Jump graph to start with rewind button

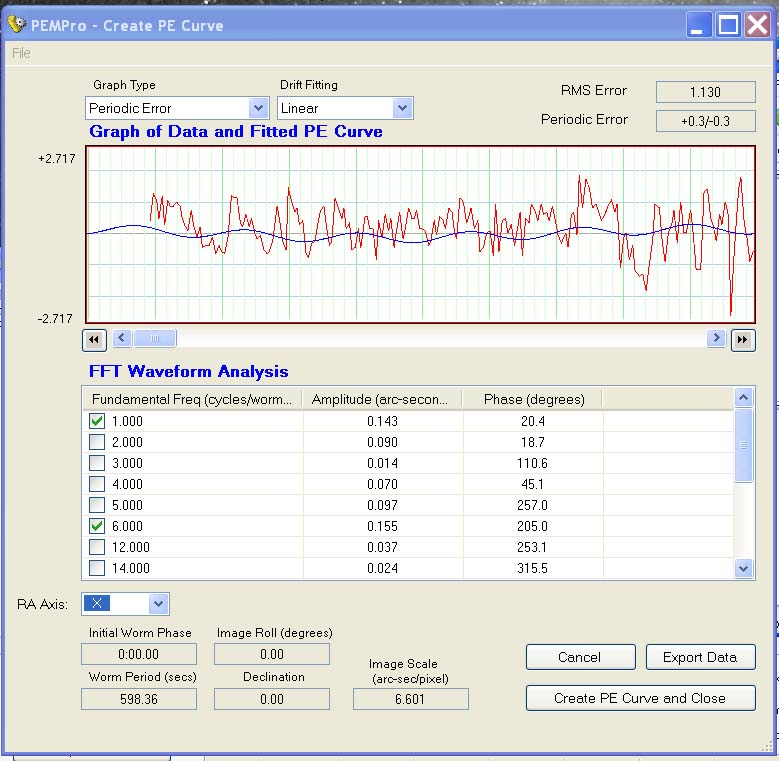click(94, 340)
